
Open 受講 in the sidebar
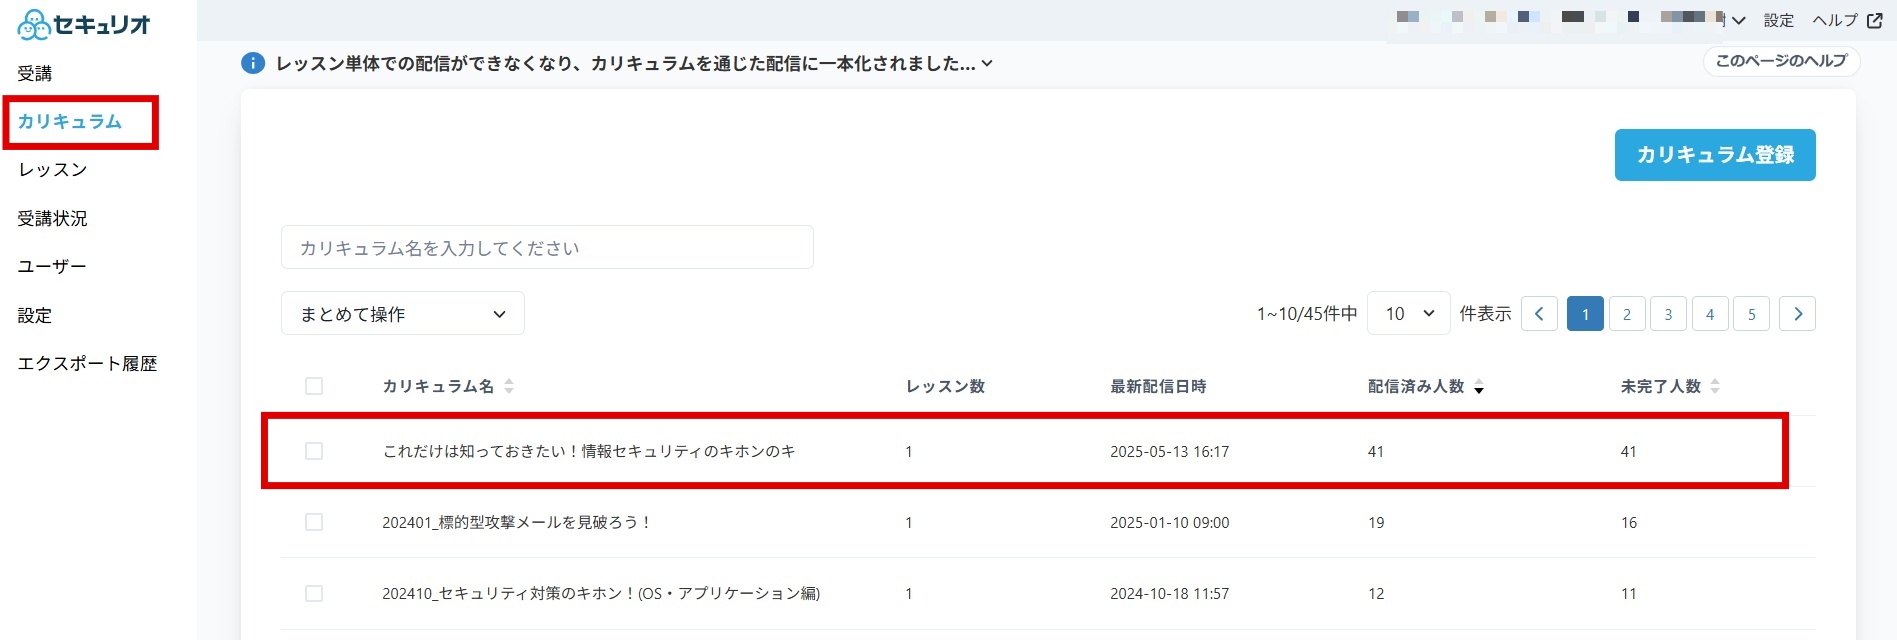pos(35,73)
